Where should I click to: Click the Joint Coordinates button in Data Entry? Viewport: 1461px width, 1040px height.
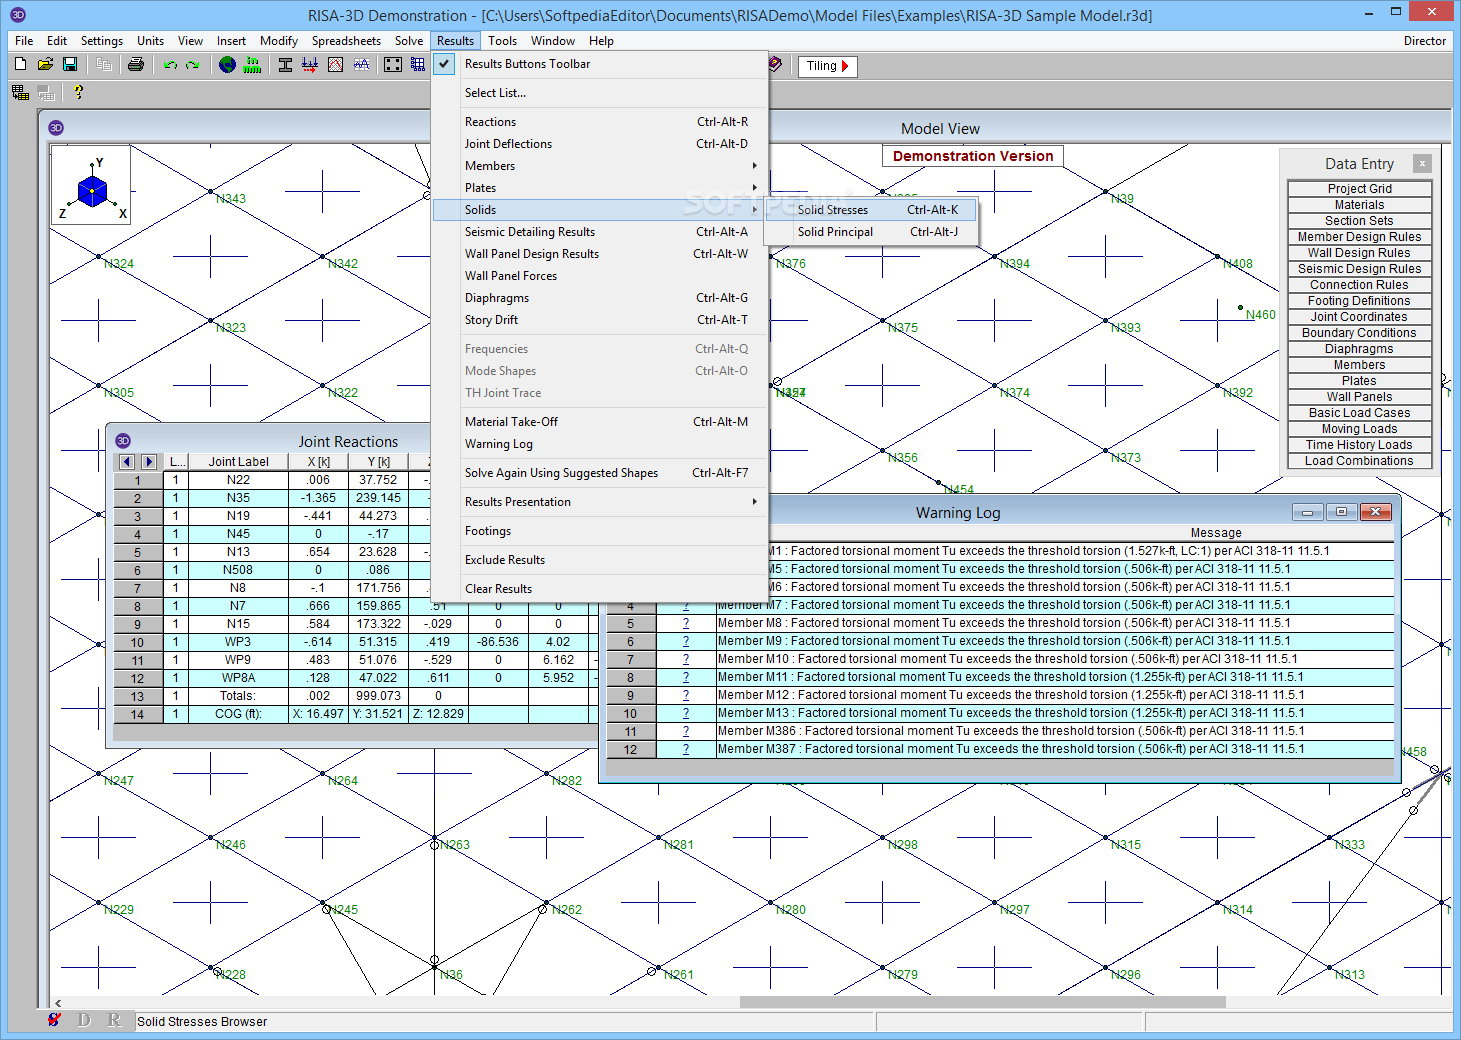(1359, 317)
